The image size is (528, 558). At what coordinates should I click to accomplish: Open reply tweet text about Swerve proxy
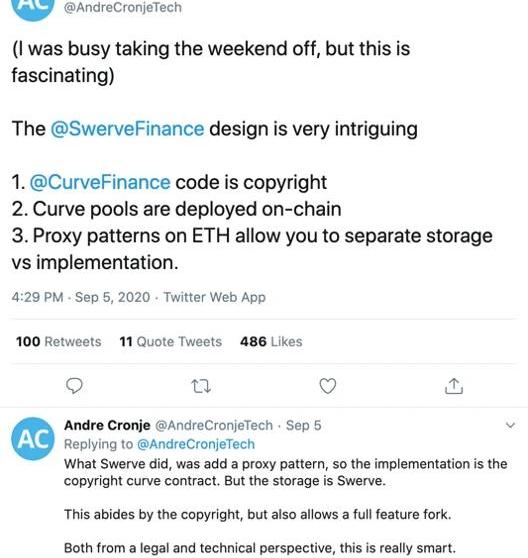tap(285, 506)
